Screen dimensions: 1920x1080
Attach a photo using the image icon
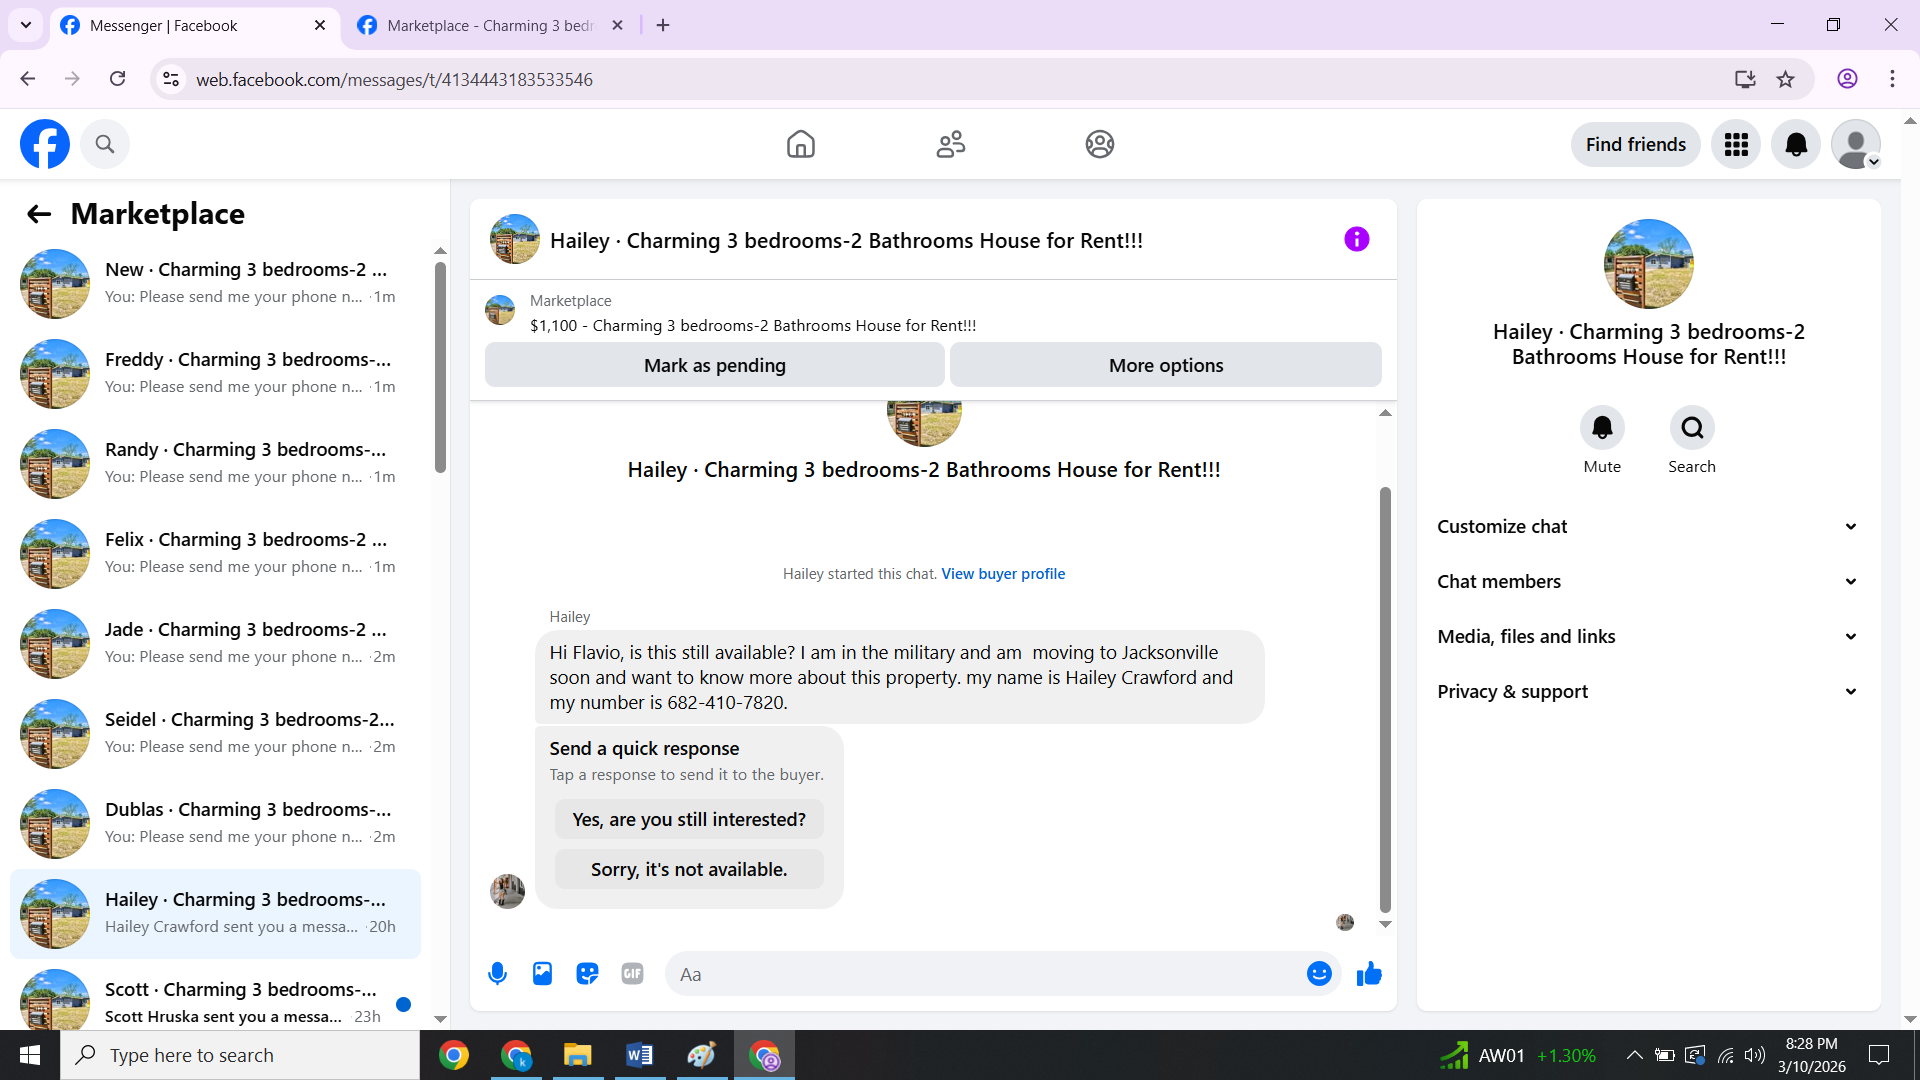point(542,974)
